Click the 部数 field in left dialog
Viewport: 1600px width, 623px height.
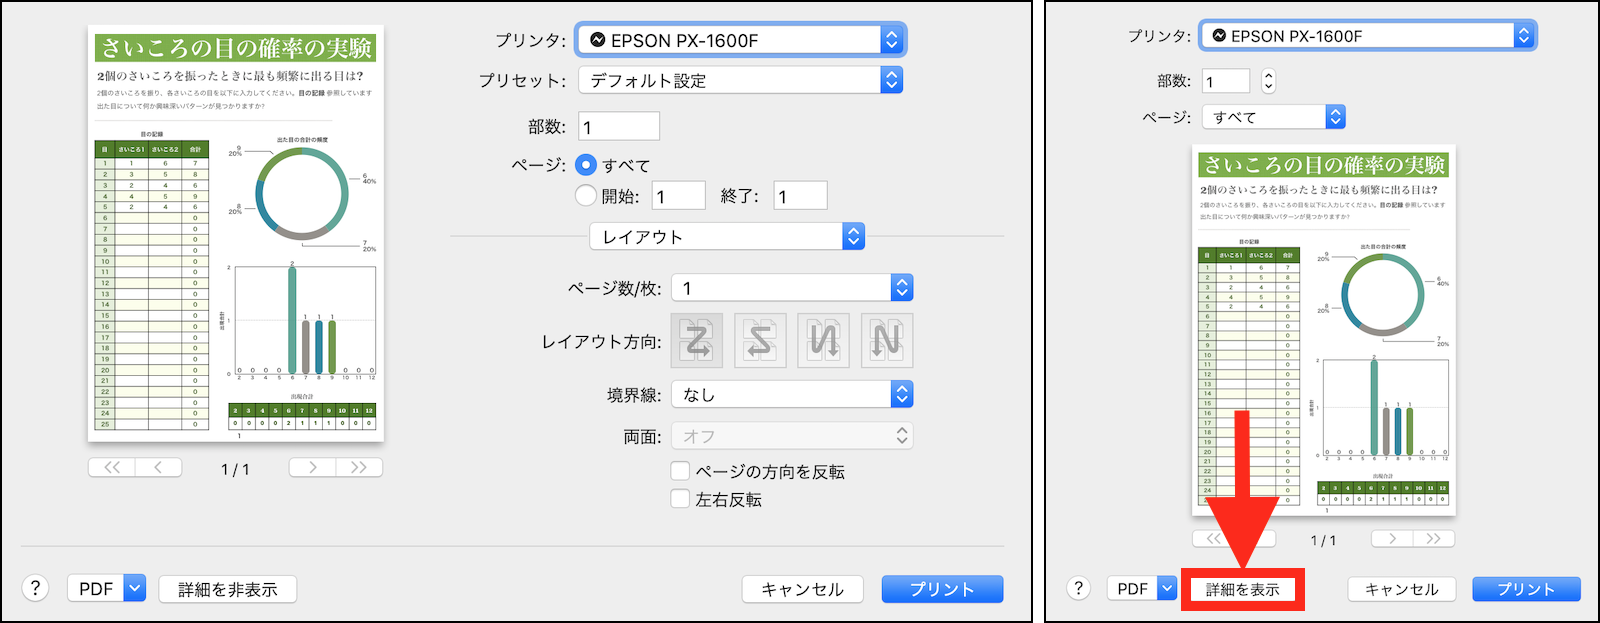(x=619, y=127)
